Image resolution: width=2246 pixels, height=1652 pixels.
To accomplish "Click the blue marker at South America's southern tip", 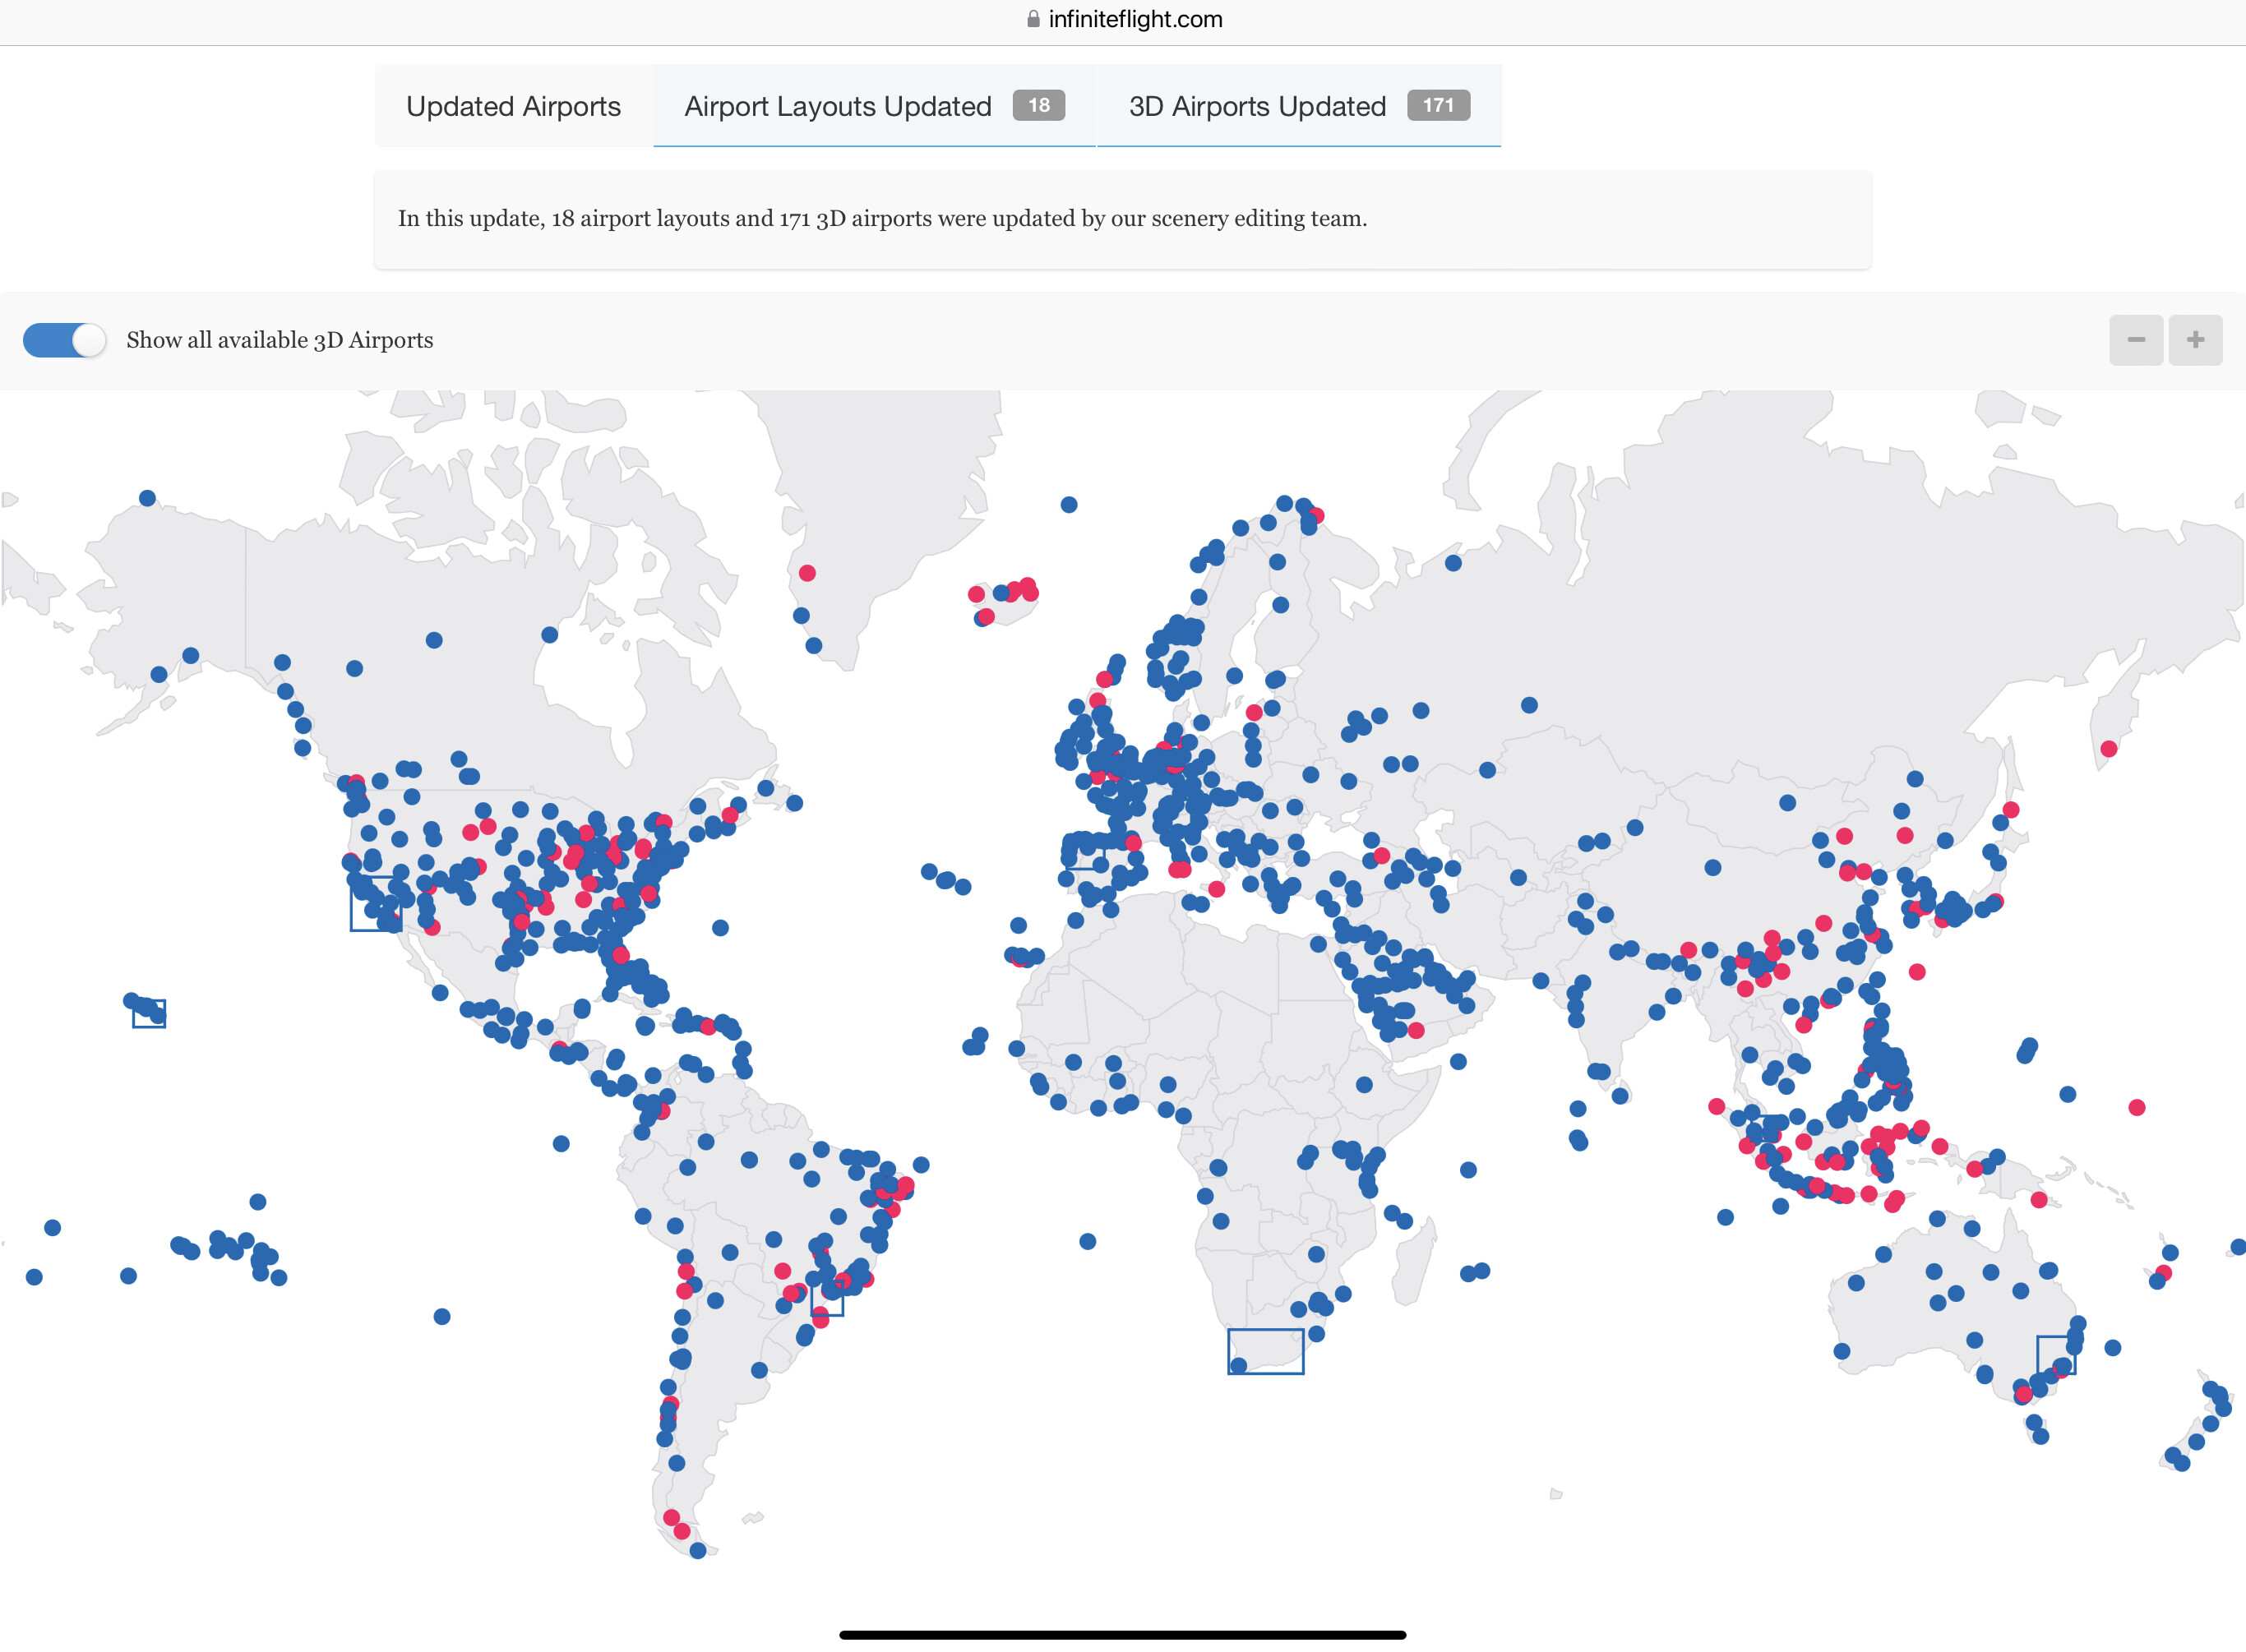I will click(698, 1551).
